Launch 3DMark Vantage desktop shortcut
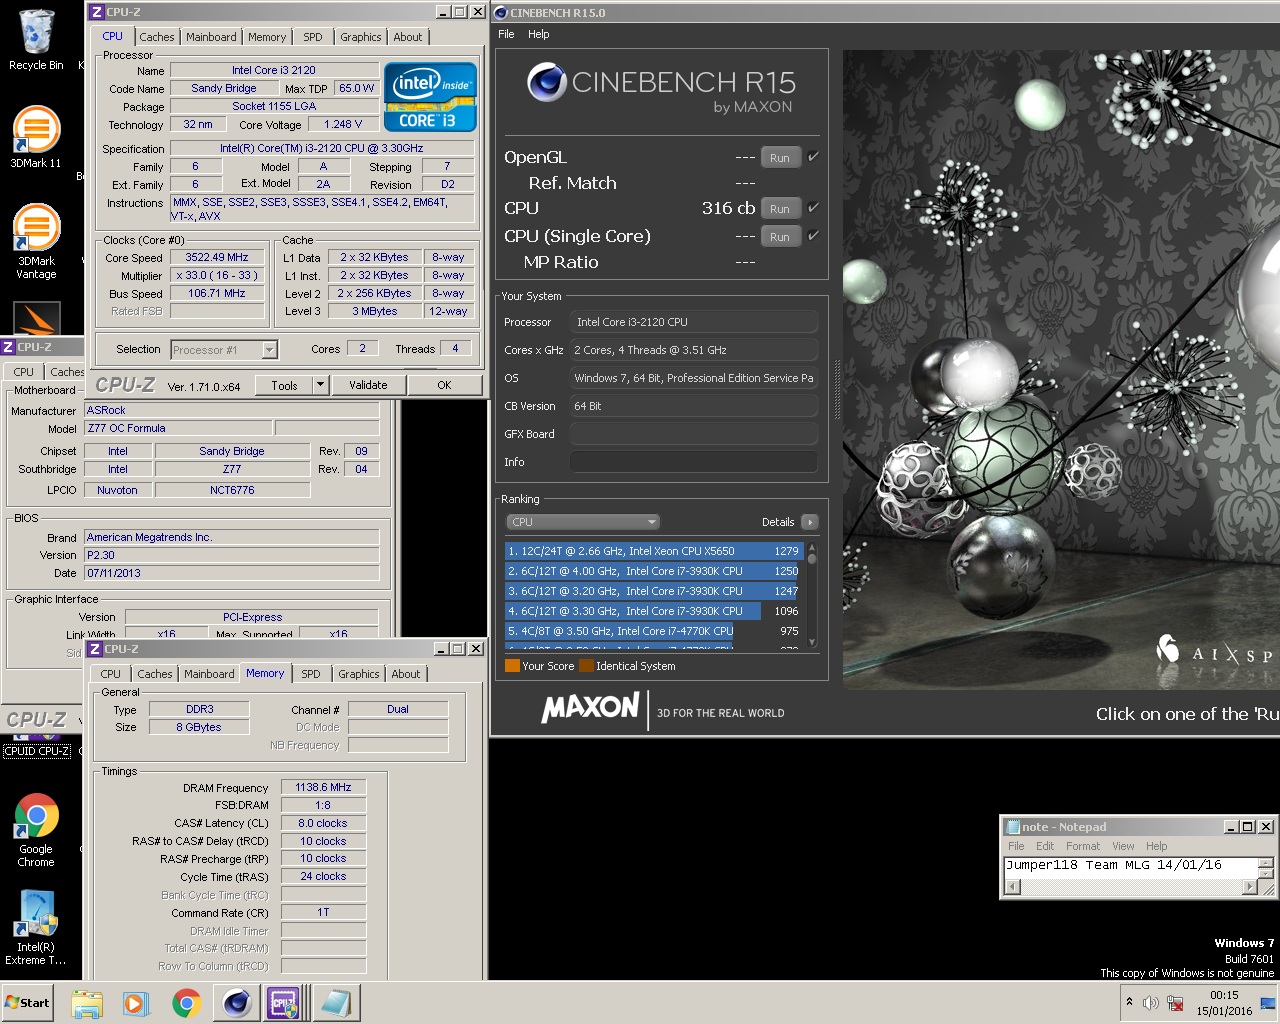Screen dimensions: 1280x1024 (36, 241)
